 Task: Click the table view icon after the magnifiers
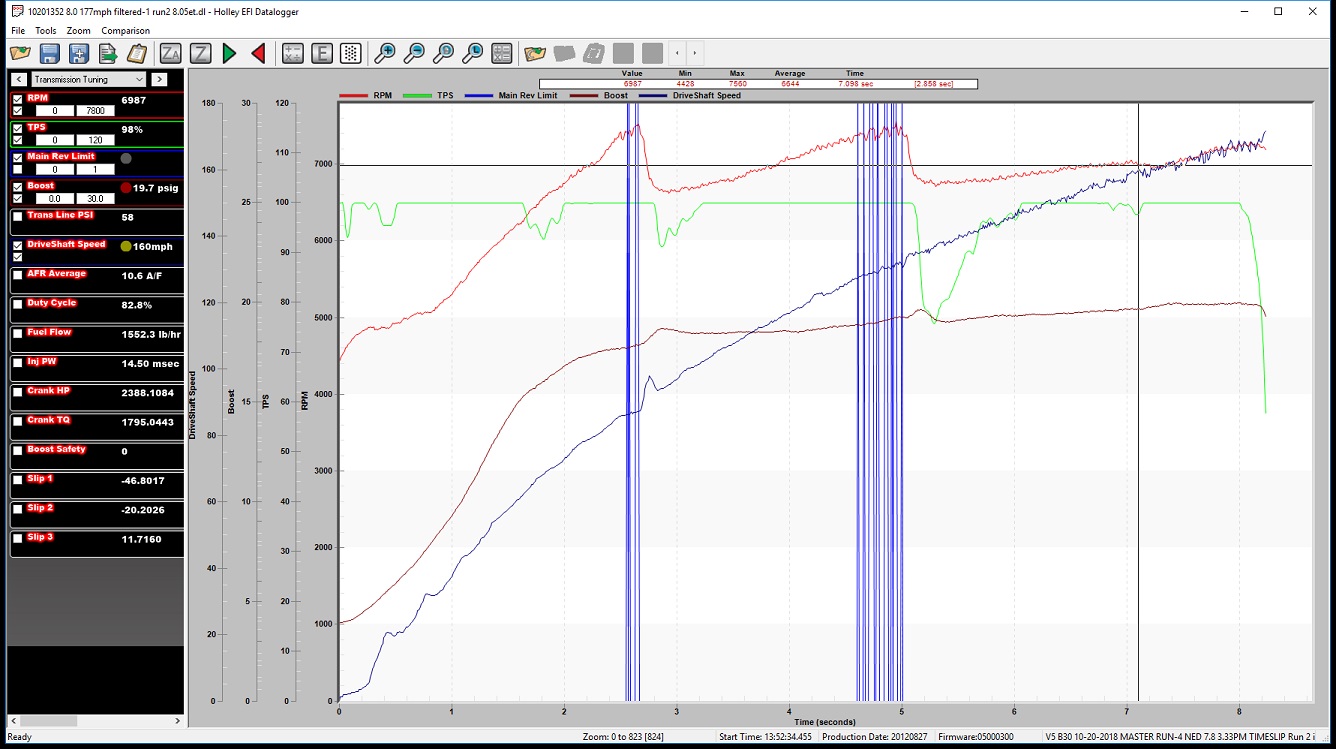[502, 53]
